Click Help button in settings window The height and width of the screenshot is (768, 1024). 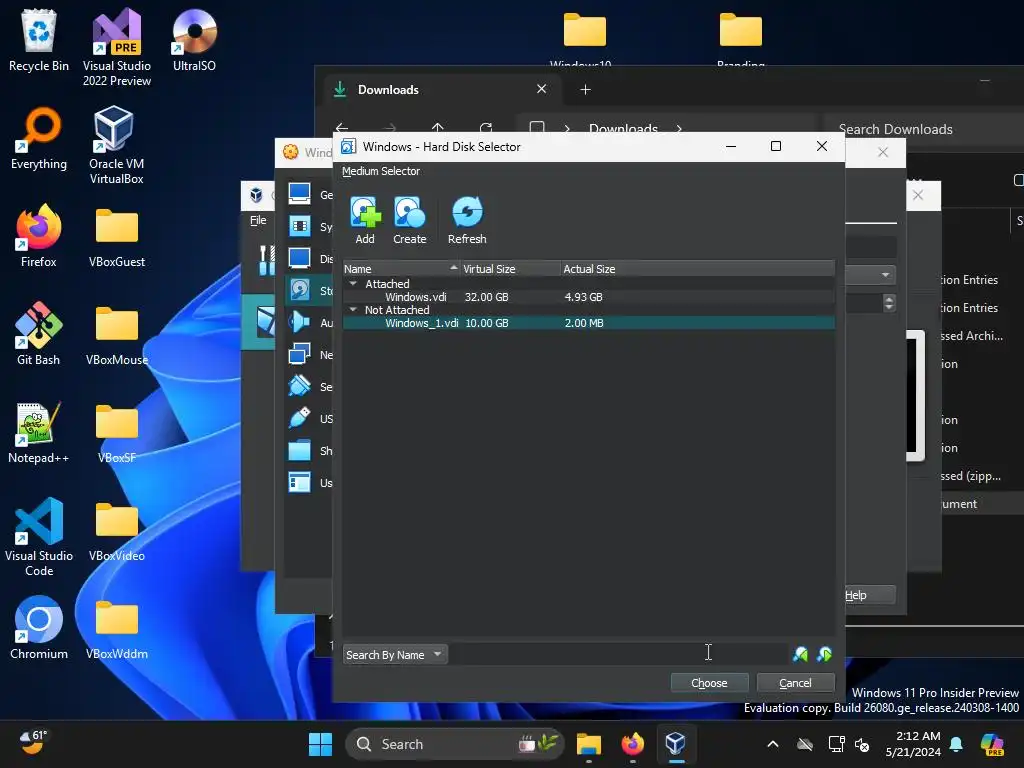[869, 595]
